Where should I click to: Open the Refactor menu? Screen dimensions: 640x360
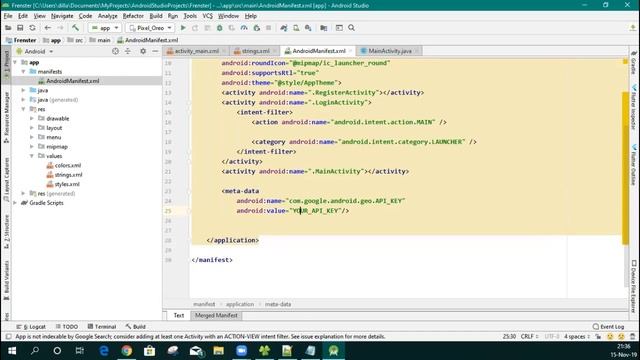[133, 16]
